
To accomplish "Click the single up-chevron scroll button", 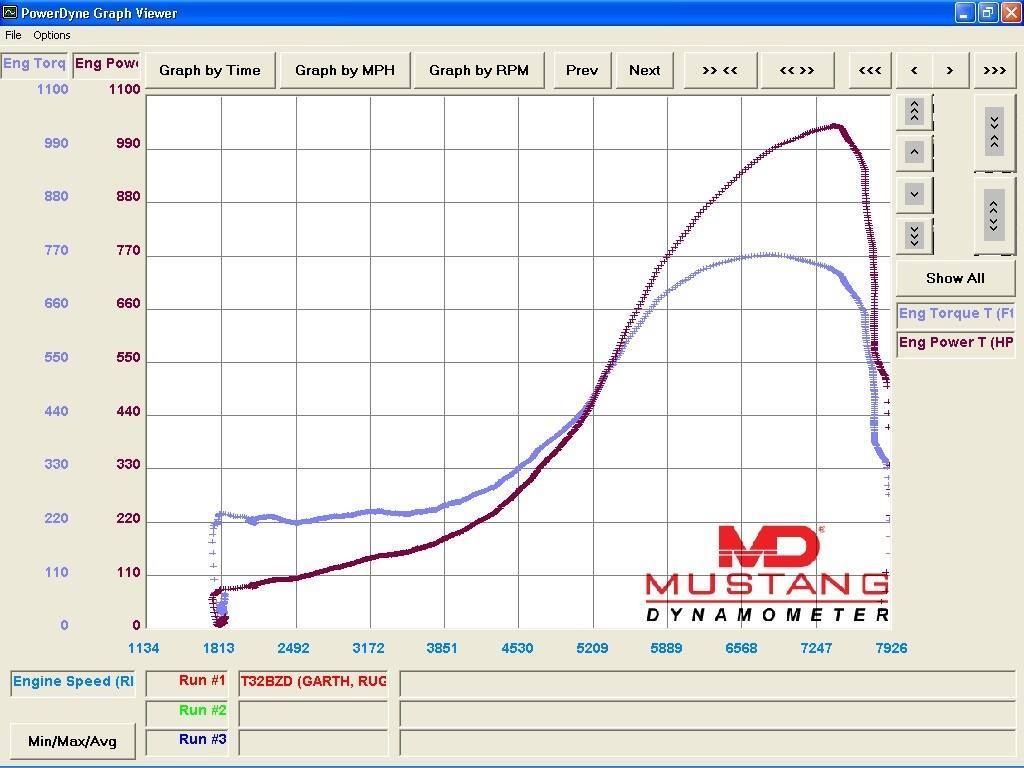I will click(914, 153).
